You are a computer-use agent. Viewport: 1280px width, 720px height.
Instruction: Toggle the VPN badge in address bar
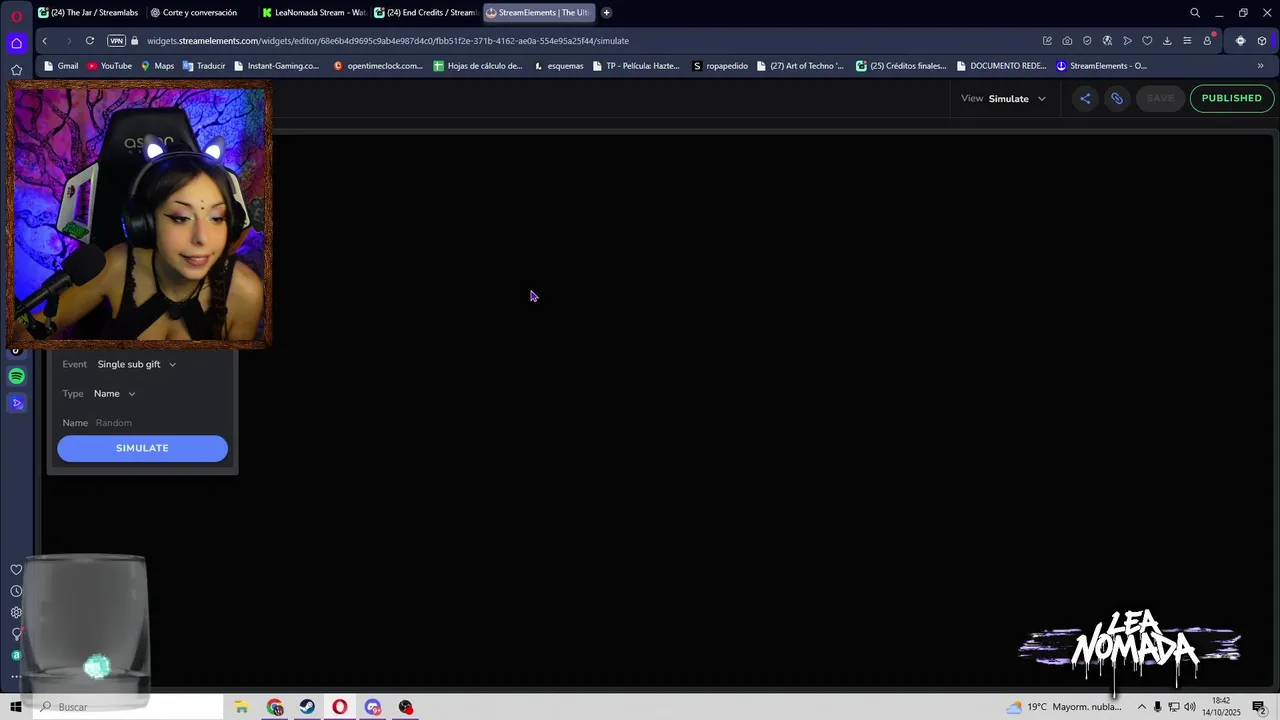[x=116, y=41]
